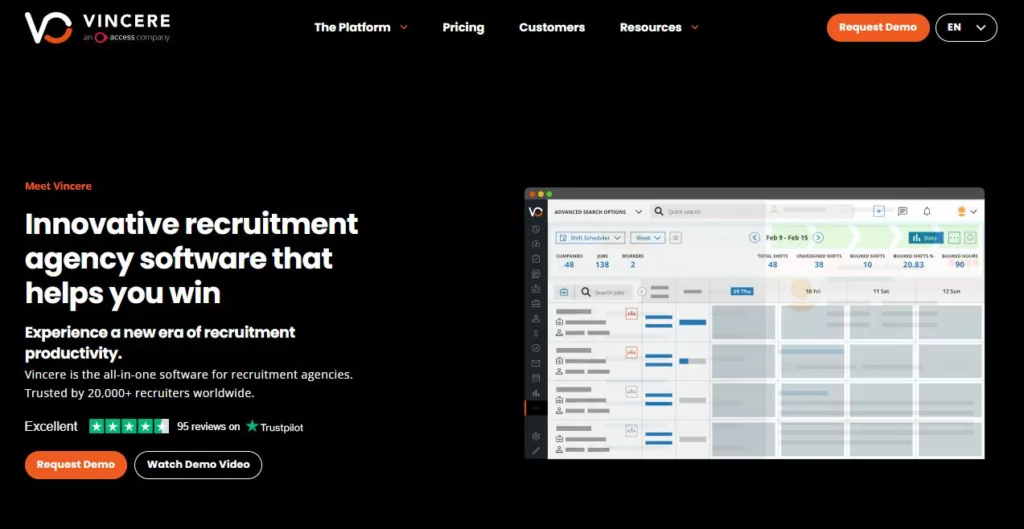The height and width of the screenshot is (529, 1024).
Task: Click the notes document icon in the sidebar
Action: 536,274
